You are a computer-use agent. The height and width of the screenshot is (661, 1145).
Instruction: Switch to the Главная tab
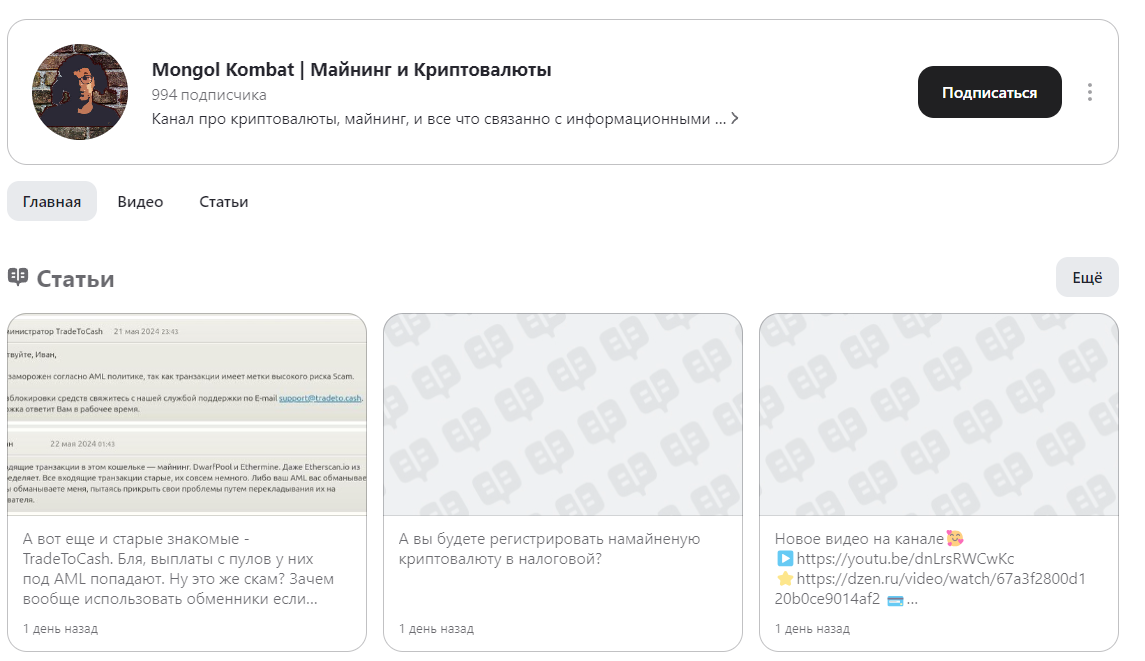pyautogui.click(x=52, y=201)
